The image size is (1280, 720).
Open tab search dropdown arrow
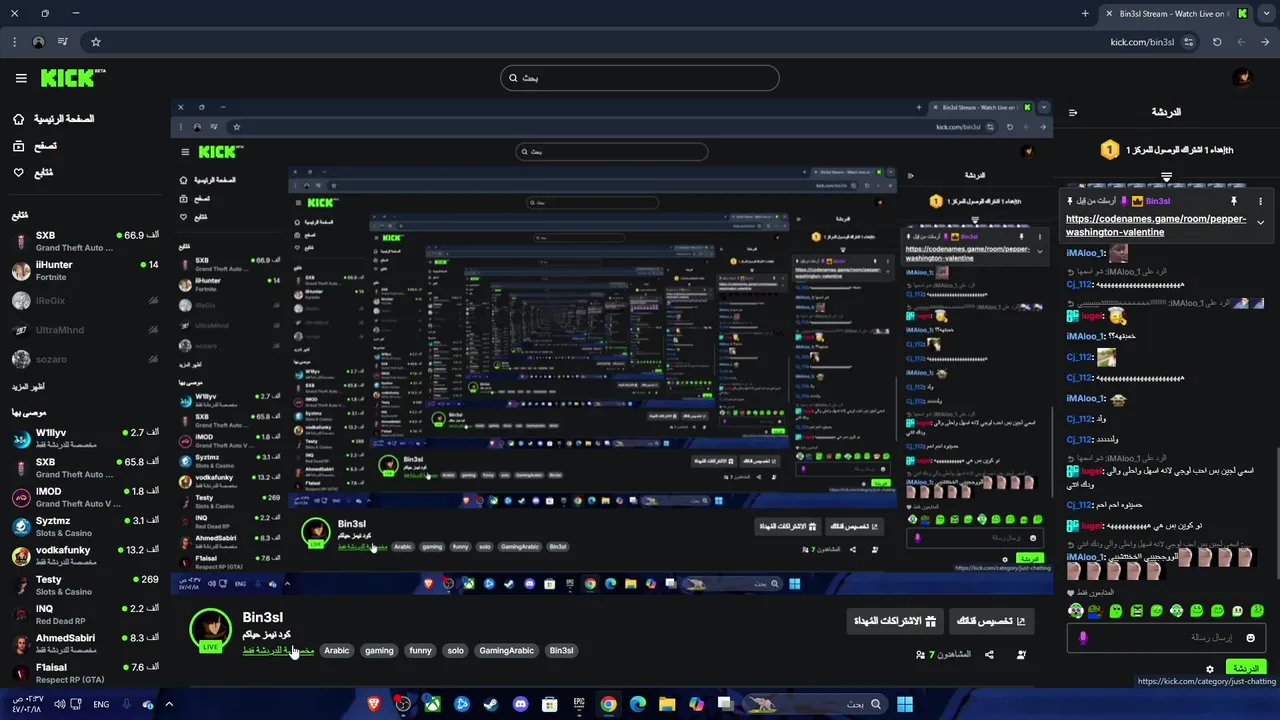(1265, 13)
